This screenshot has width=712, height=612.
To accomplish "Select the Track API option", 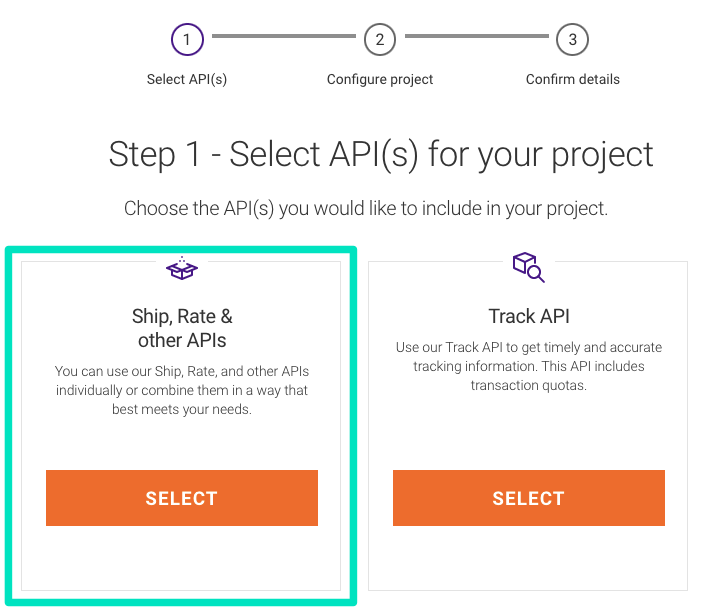I will click(529, 498).
